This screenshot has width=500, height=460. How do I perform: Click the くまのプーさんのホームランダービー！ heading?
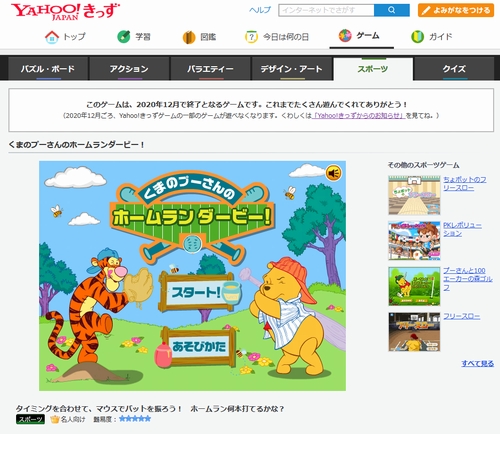click(x=77, y=145)
